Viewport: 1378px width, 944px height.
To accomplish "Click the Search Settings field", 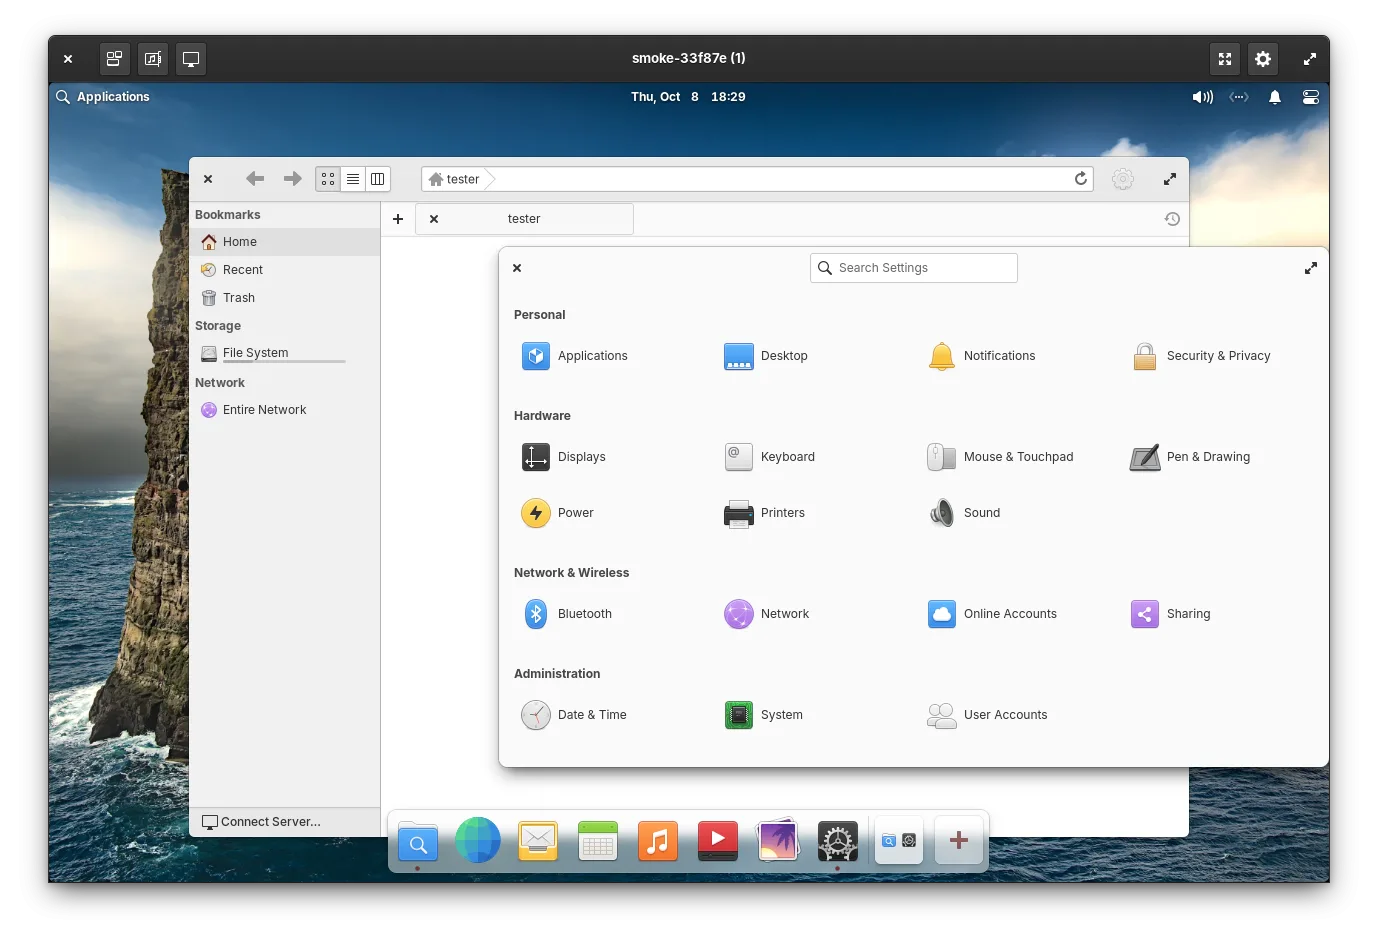I will click(x=914, y=268).
